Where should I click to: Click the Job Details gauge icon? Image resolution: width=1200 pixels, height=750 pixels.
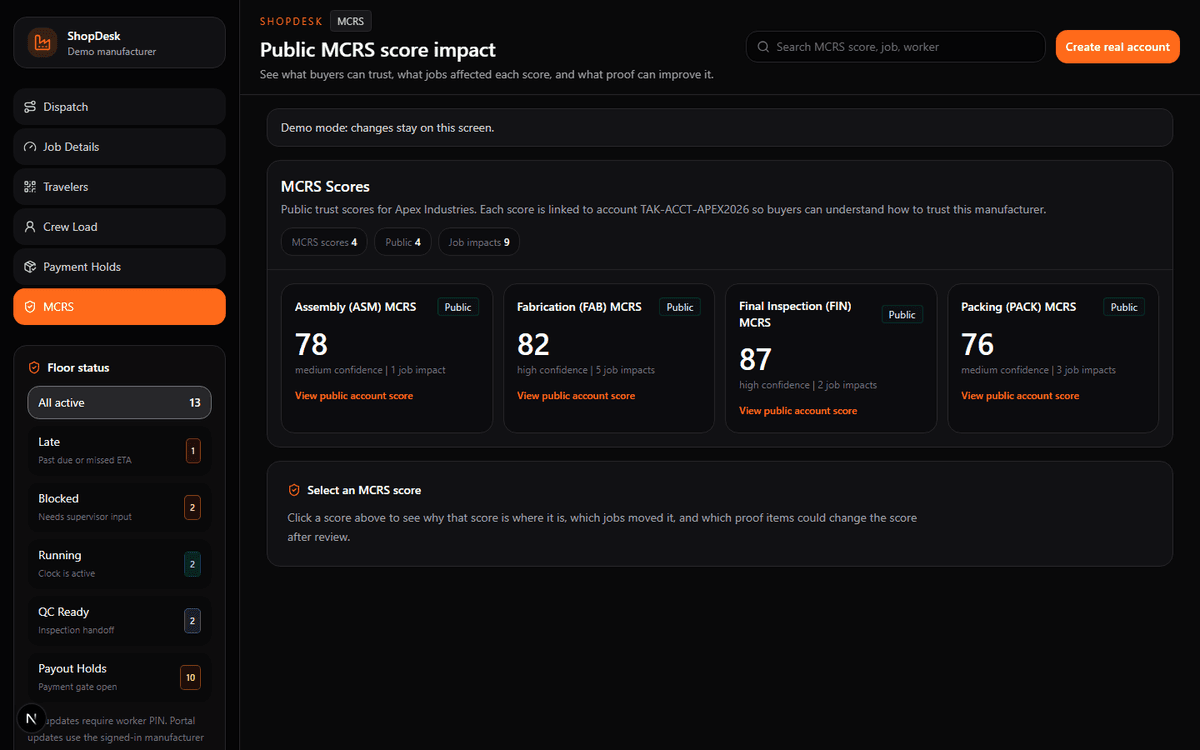coord(30,147)
